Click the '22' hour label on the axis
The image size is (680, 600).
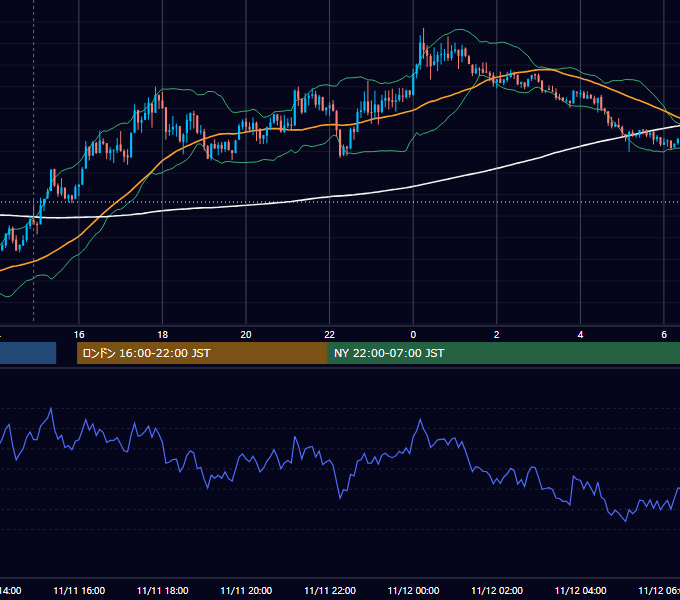coord(330,335)
